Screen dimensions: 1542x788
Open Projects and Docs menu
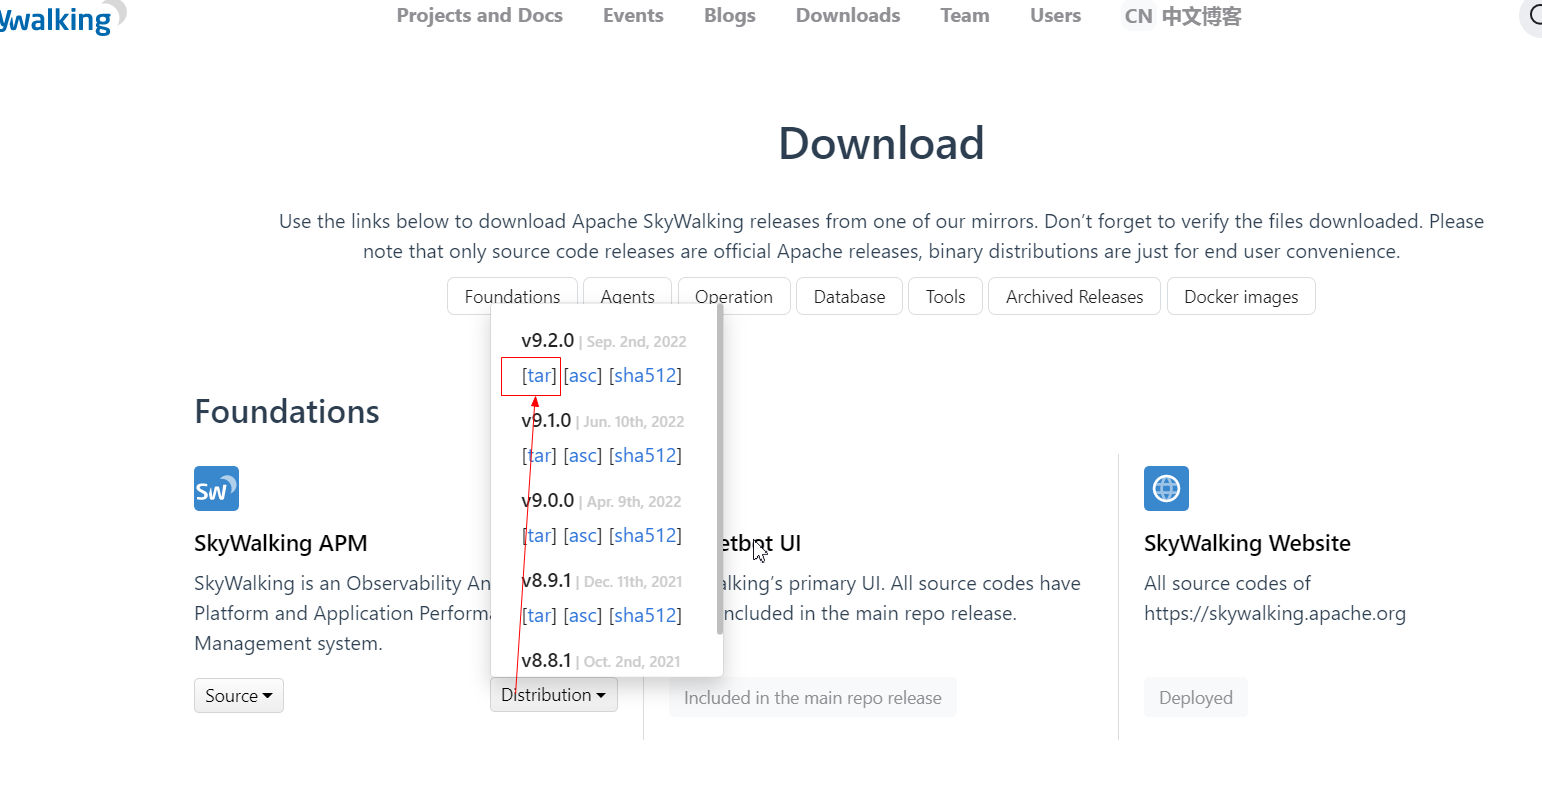point(479,15)
